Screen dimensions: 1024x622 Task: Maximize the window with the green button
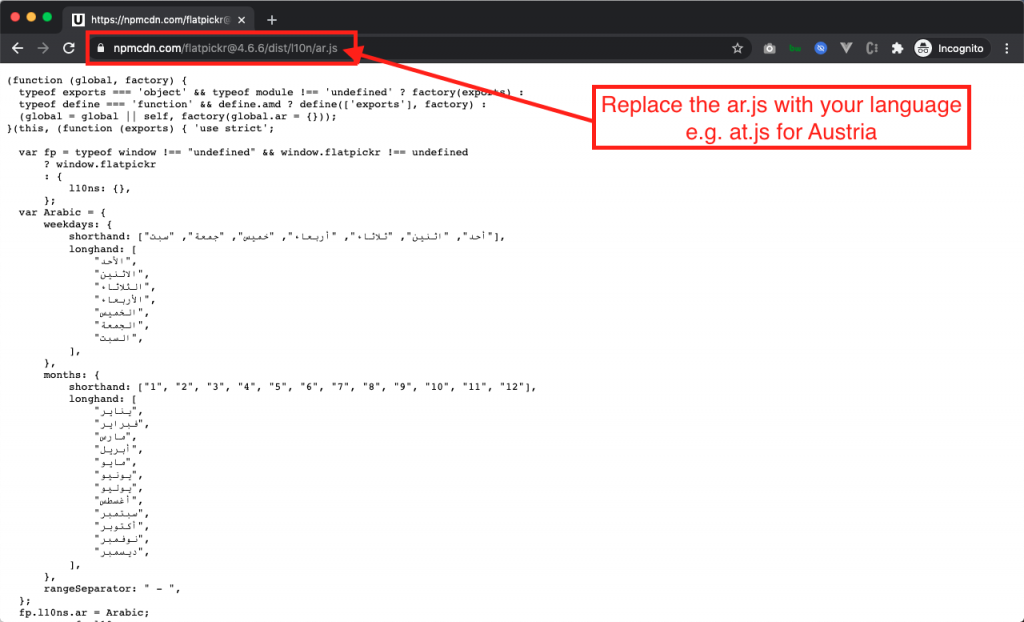(x=47, y=17)
